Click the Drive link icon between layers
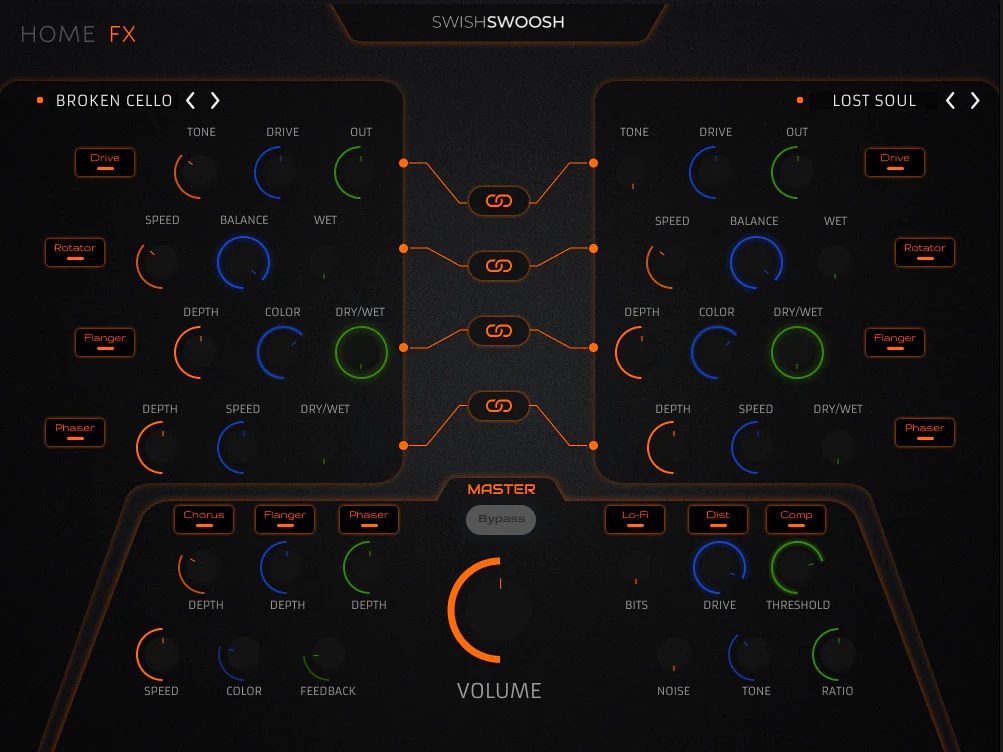The image size is (1003, 752). pos(499,201)
